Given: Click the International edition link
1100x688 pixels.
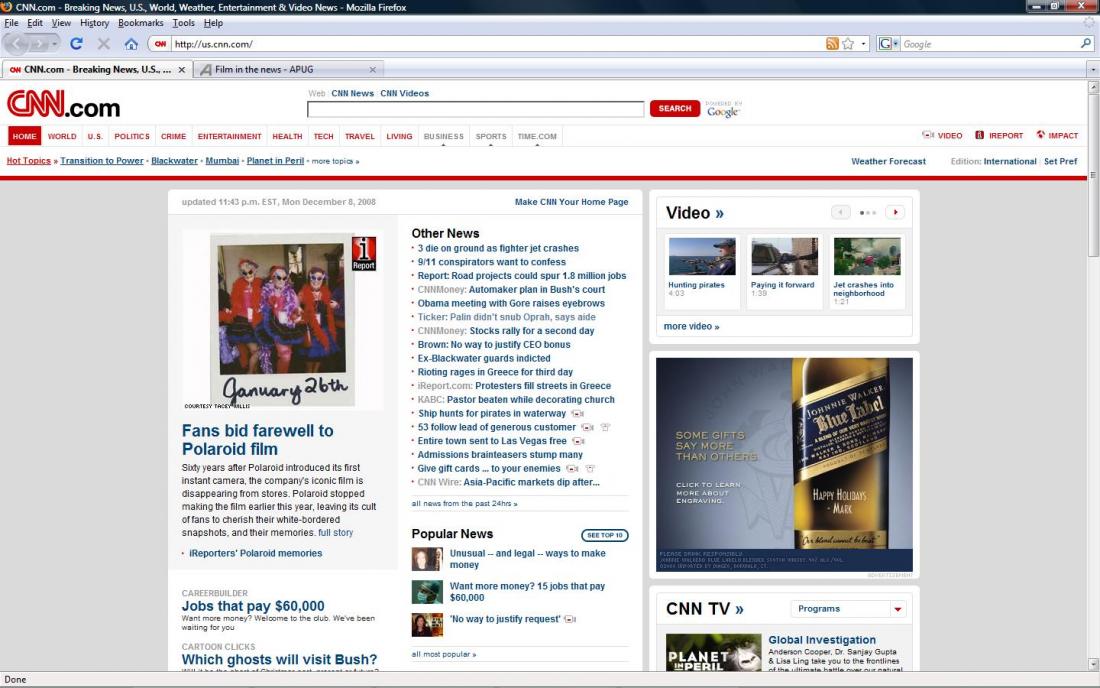Looking at the screenshot, I should pyautogui.click(x=1010, y=161).
